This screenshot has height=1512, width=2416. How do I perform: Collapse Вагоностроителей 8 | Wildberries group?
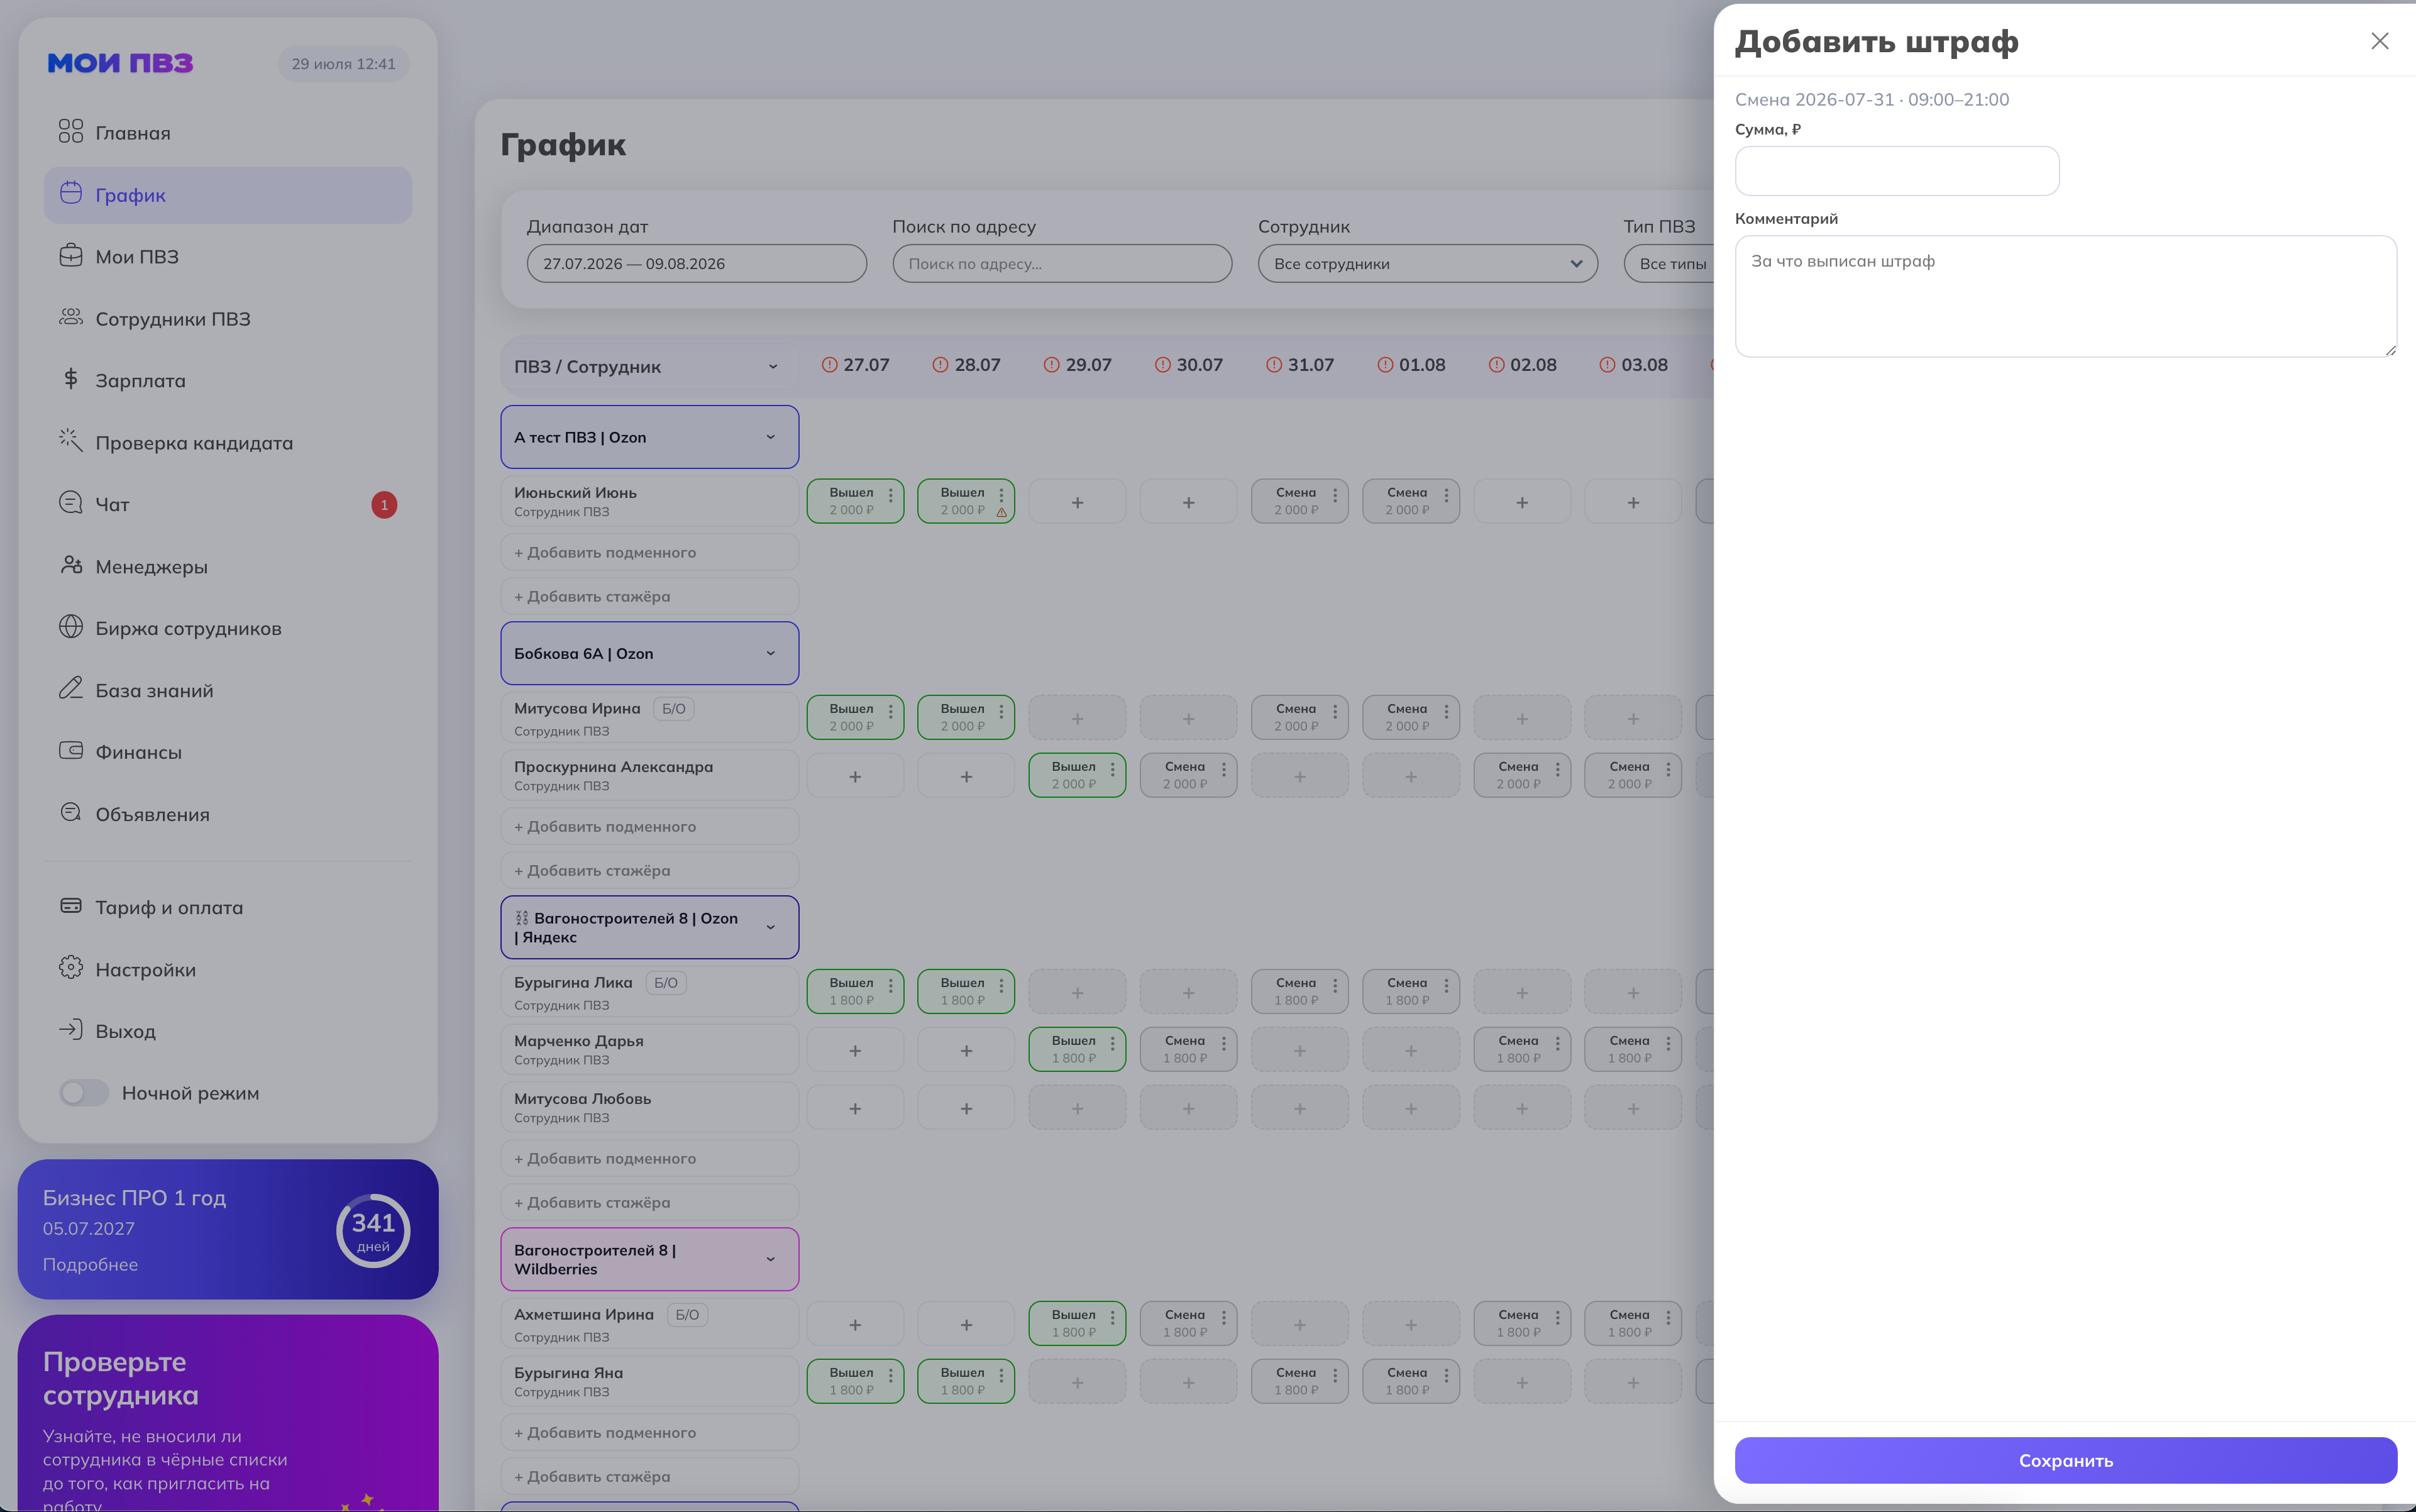point(770,1259)
